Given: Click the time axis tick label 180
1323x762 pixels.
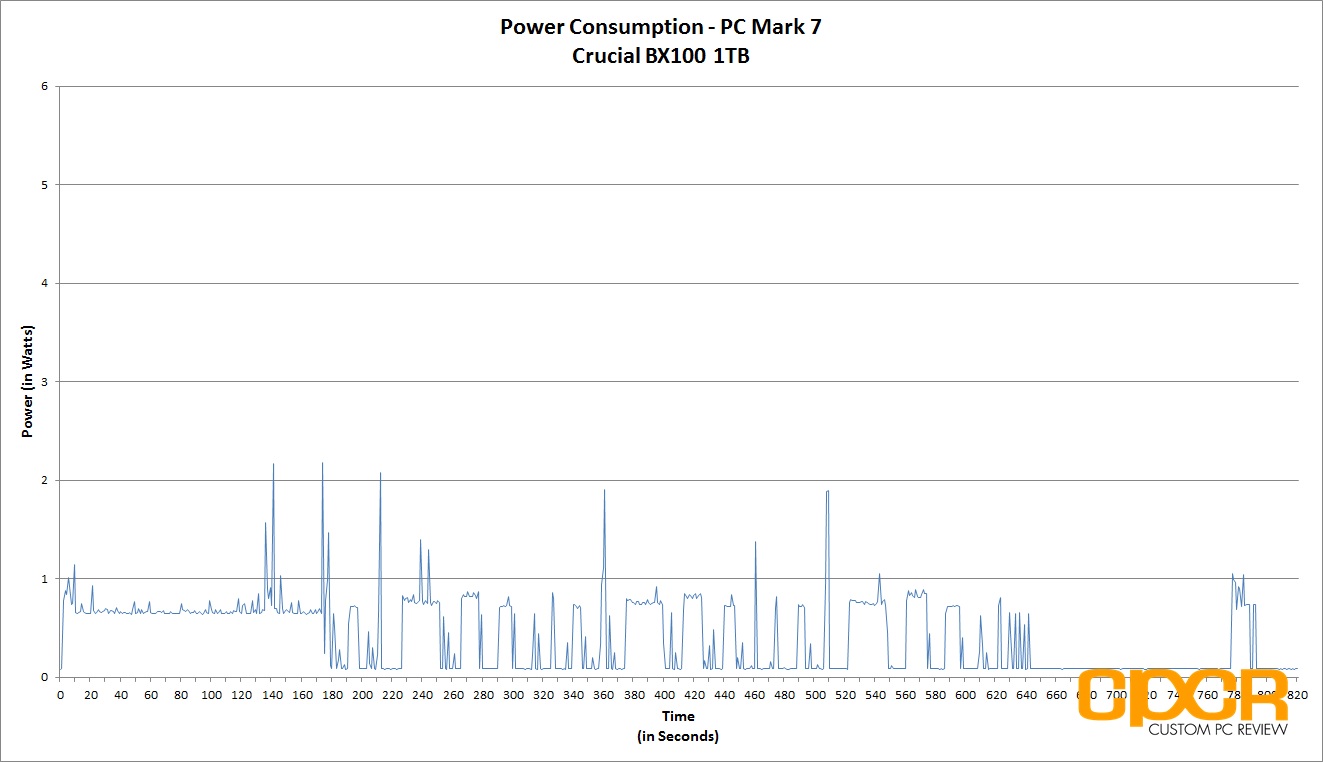Looking at the screenshot, I should 332,694.
